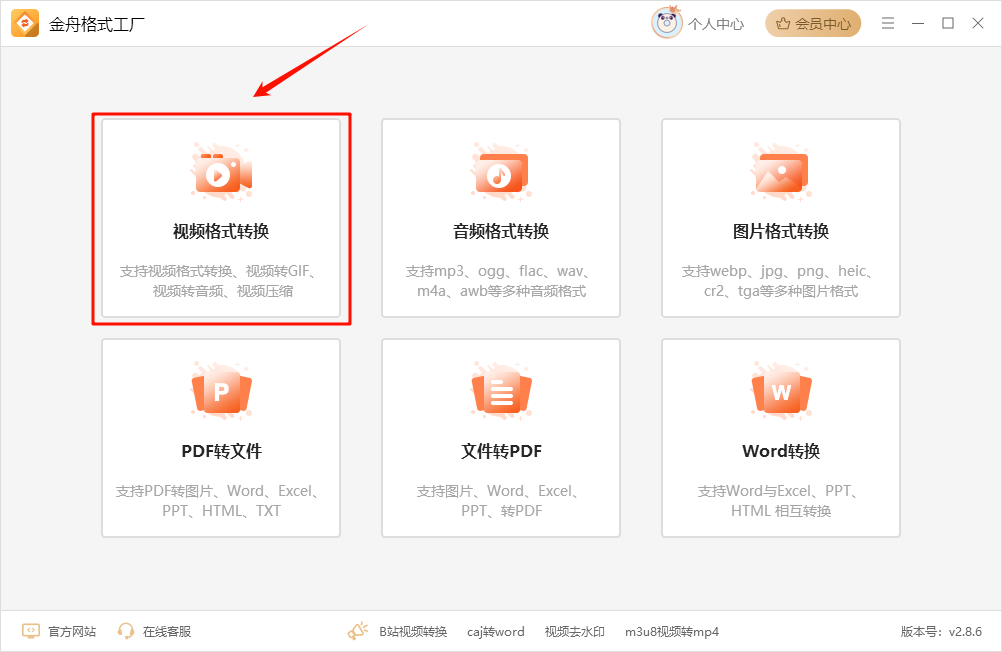Click the 视频转音频、视频压缩 description
Viewport: 1002px width, 652px height.
point(222,291)
